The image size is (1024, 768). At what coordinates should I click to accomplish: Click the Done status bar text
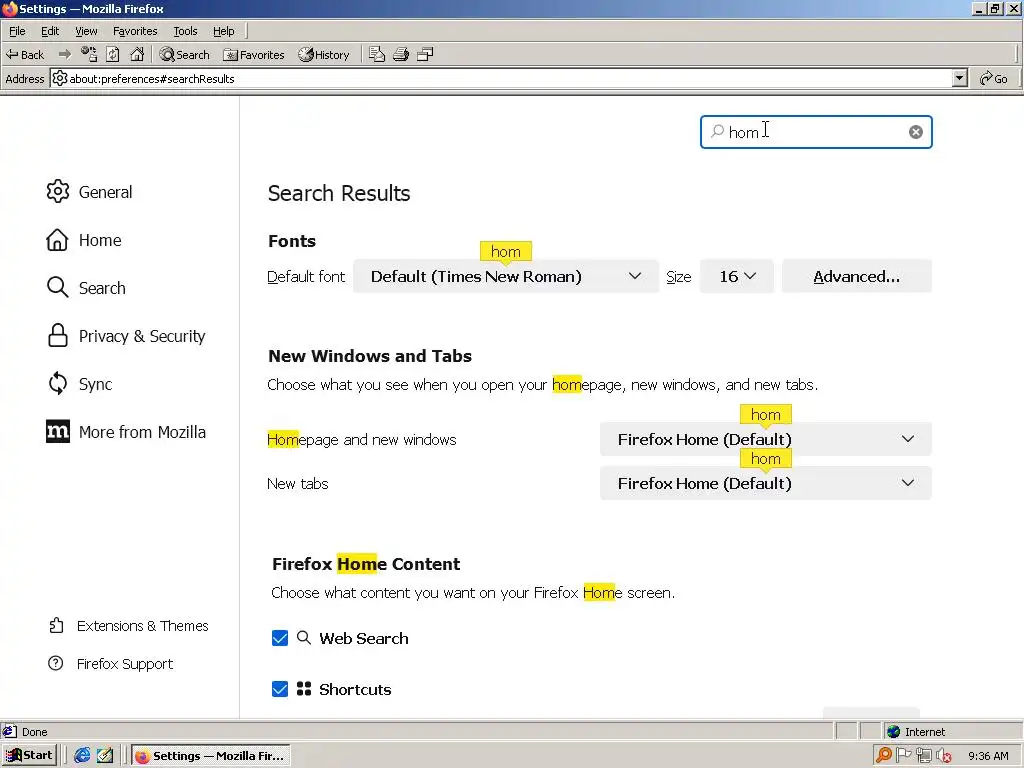(35, 732)
